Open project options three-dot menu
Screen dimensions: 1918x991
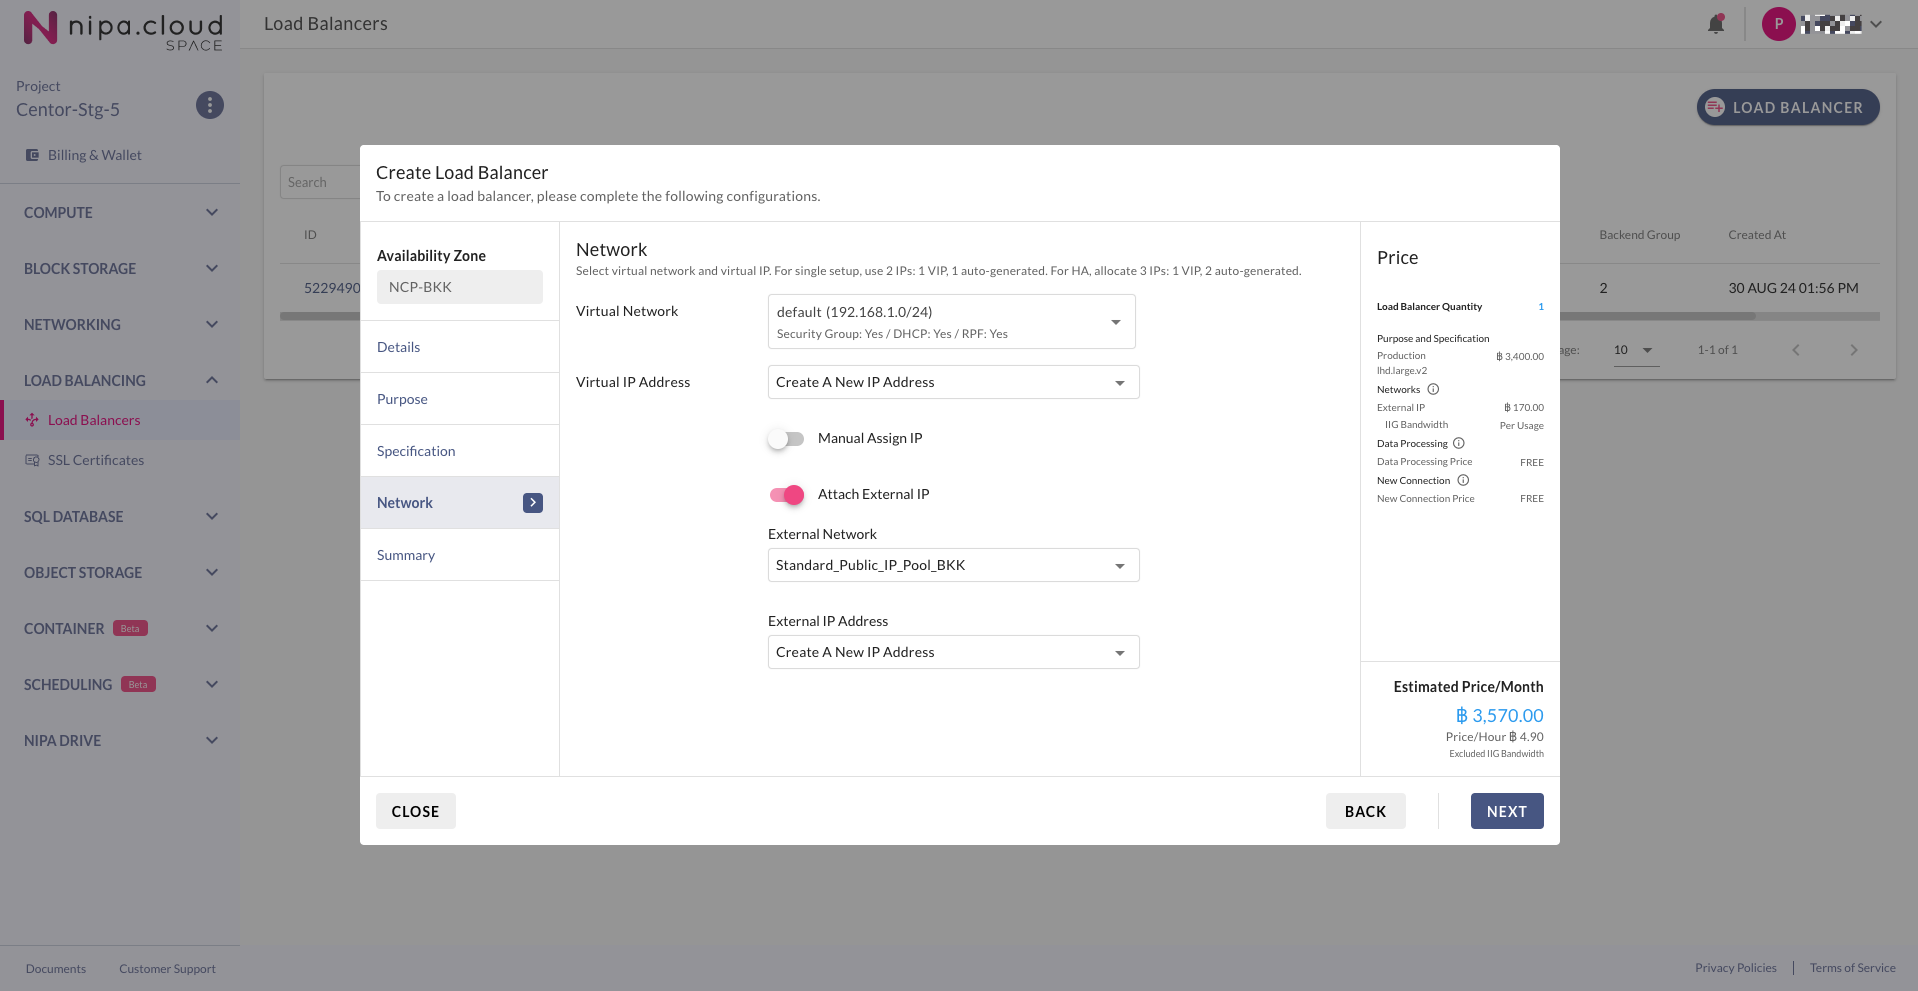coord(210,105)
